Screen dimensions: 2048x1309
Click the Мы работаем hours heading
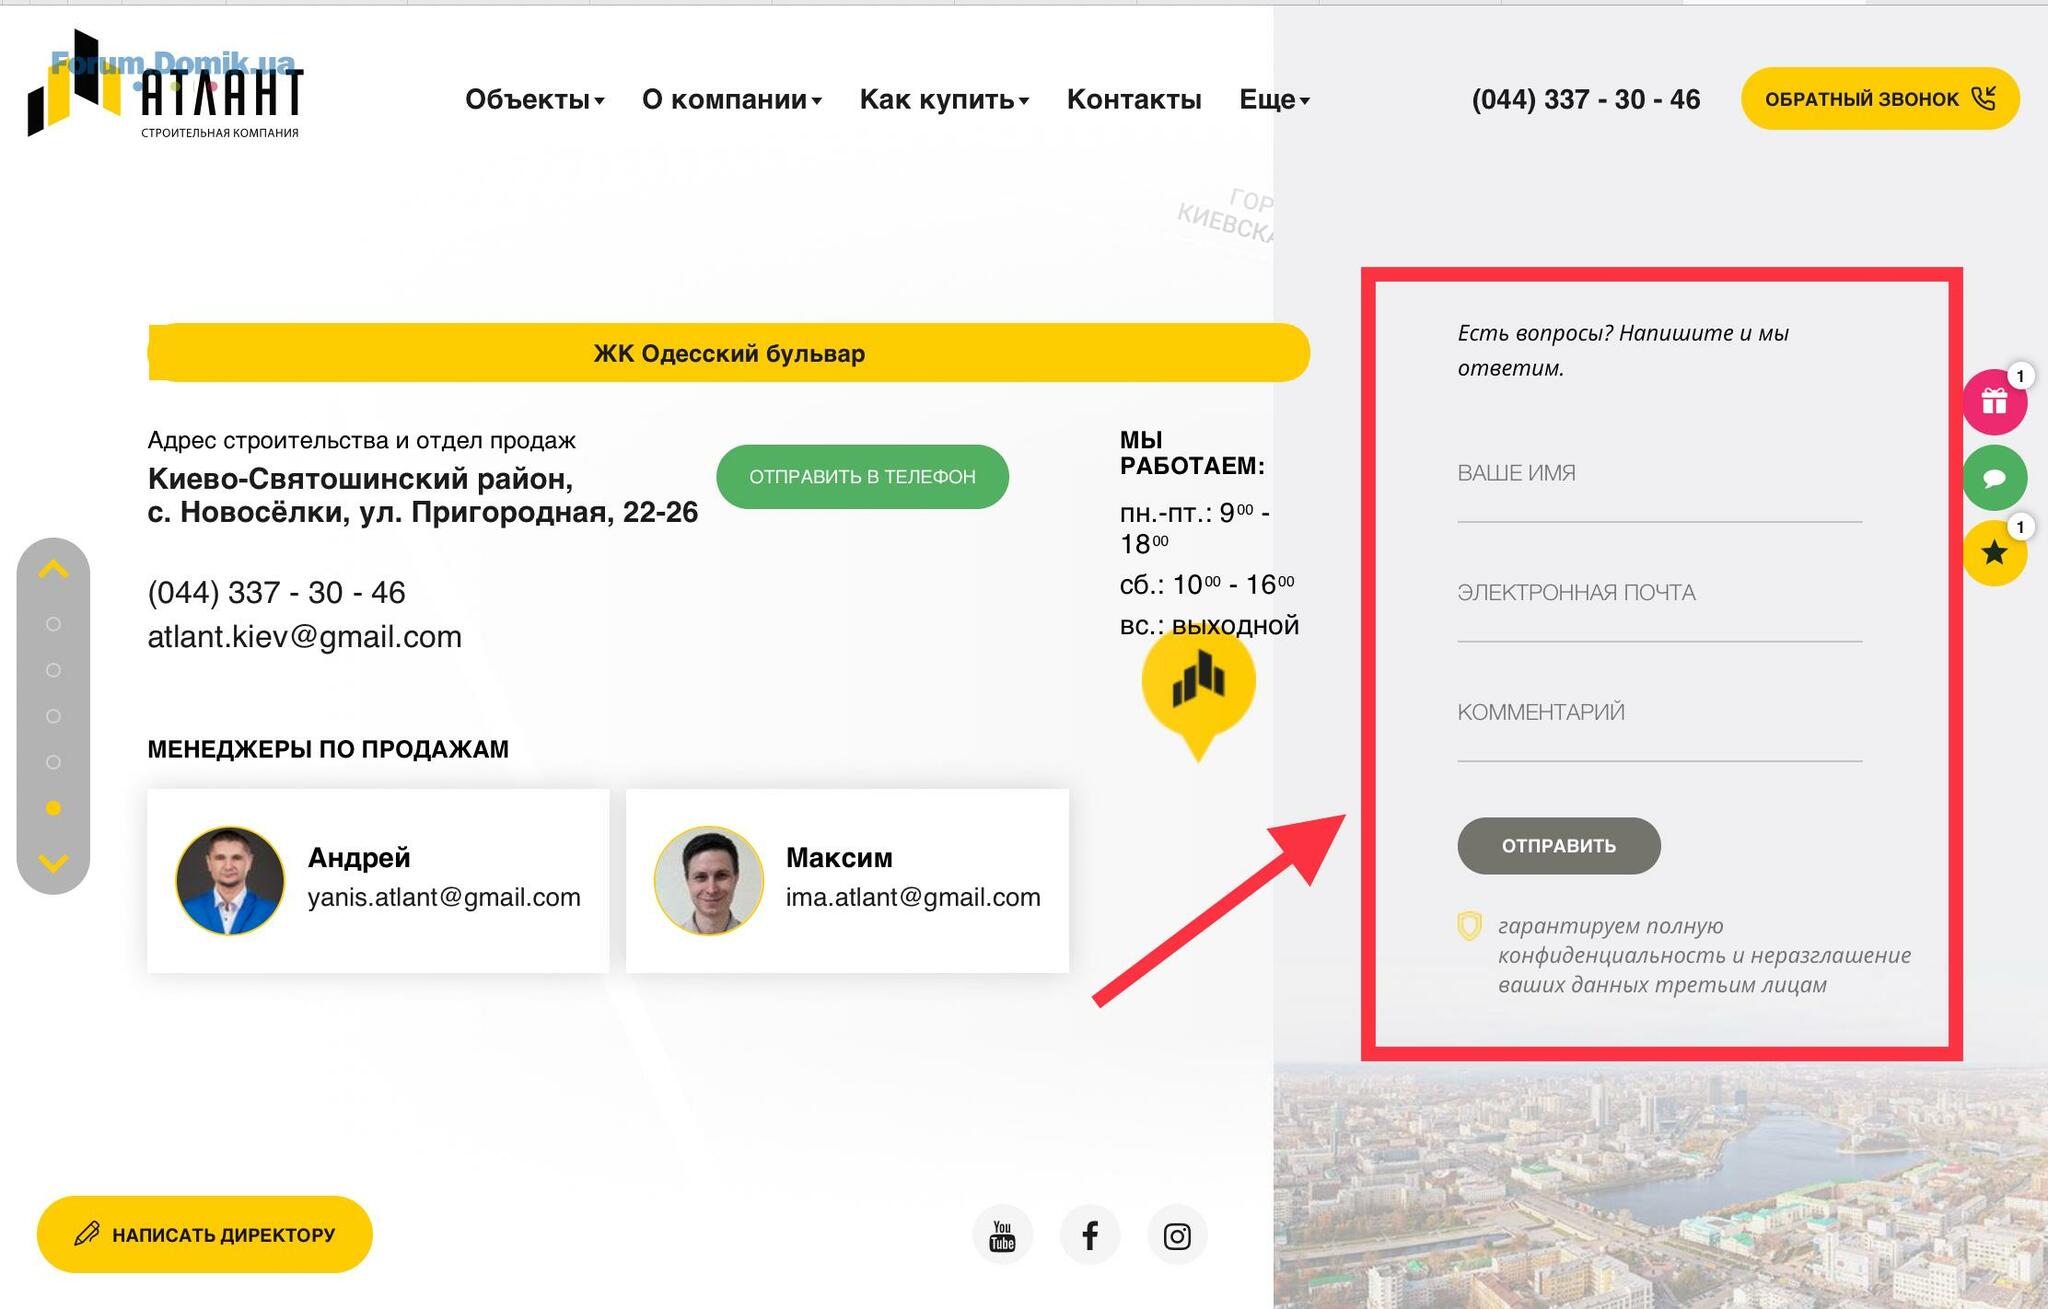[x=1192, y=453]
